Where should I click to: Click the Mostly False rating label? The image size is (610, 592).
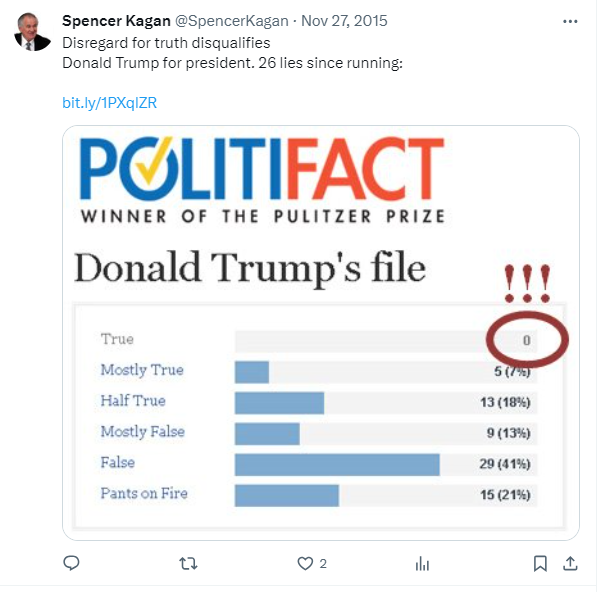[142, 432]
